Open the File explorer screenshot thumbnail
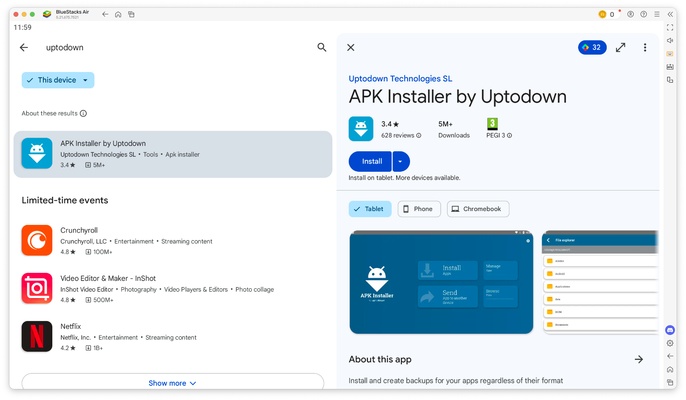The height and width of the screenshot is (400, 686). [x=600, y=282]
